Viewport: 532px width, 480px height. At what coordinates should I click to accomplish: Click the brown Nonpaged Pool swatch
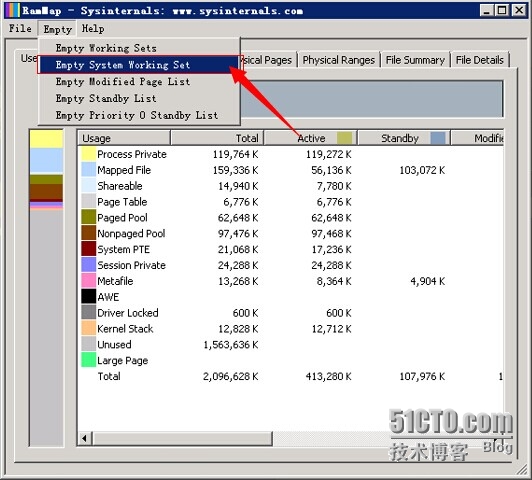(x=89, y=233)
